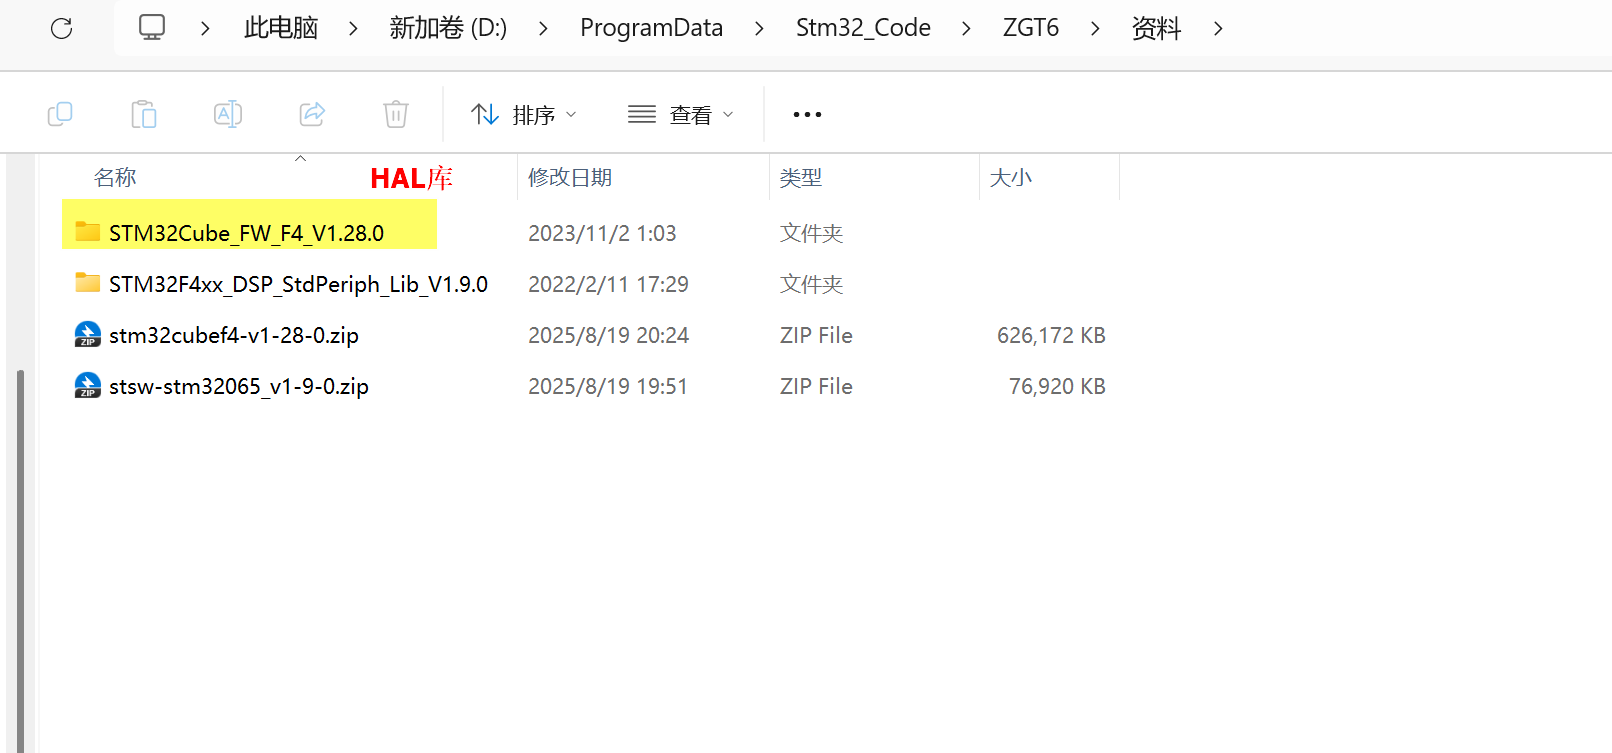The height and width of the screenshot is (753, 1612).
Task: Click size 626,172 KB
Action: pyautogui.click(x=1051, y=335)
